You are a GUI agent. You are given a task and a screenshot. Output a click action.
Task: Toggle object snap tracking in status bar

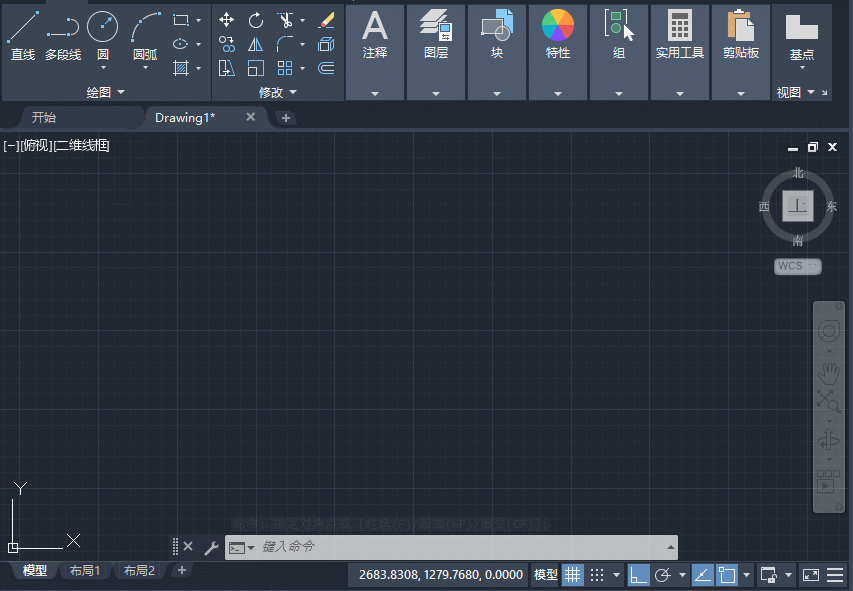702,575
